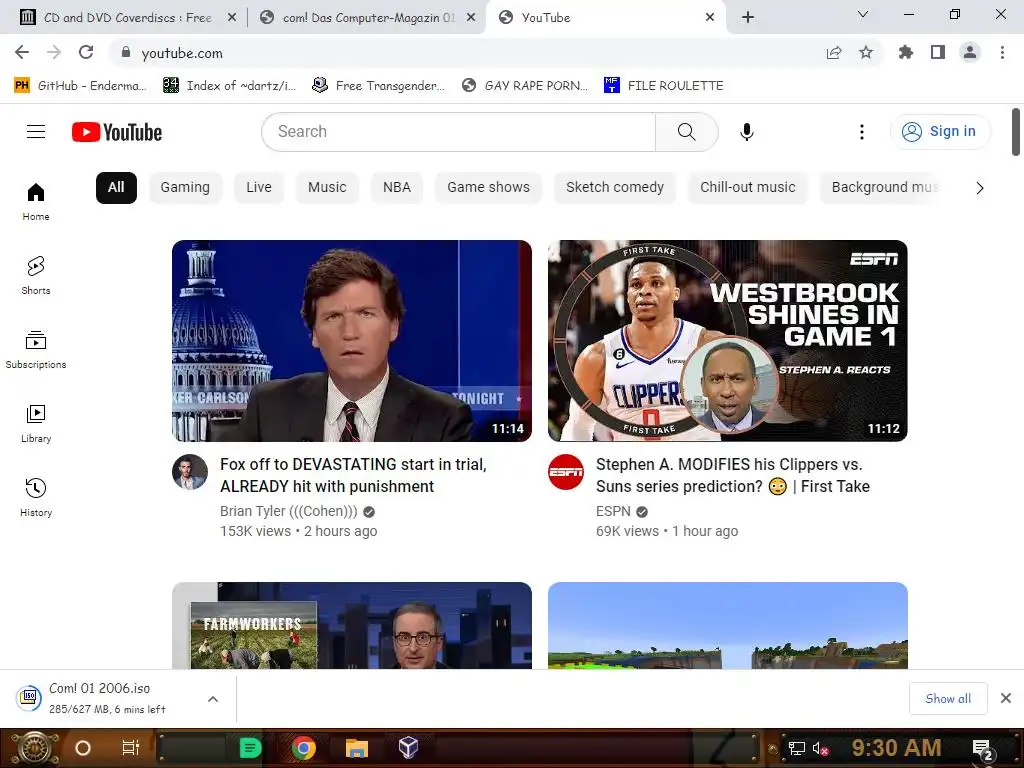Image resolution: width=1024 pixels, height=768 pixels.
Task: Click ESPN channel avatar
Action: tap(566, 472)
